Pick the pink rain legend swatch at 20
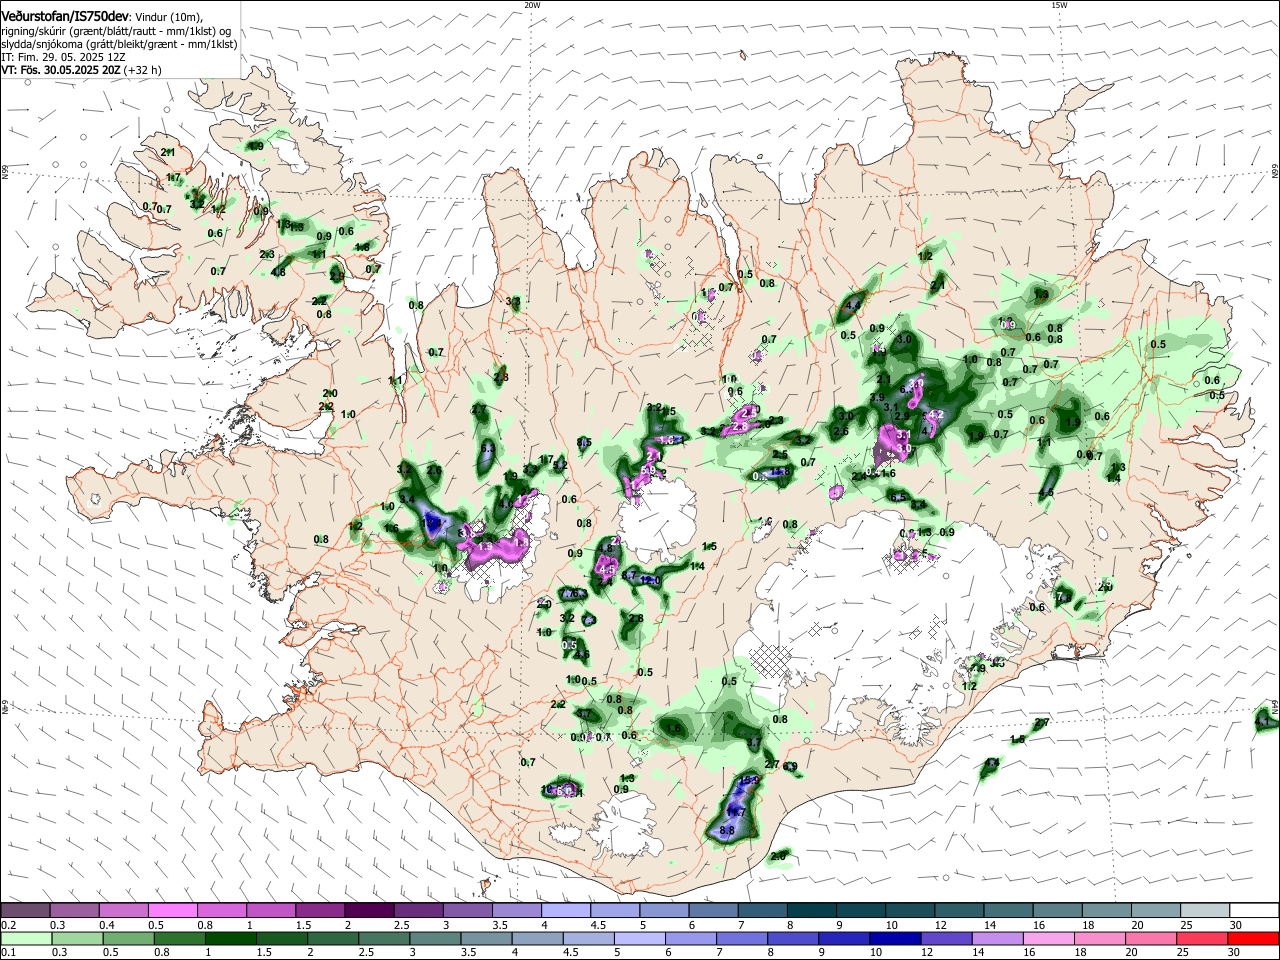The height and width of the screenshot is (960, 1280). pos(1150,938)
